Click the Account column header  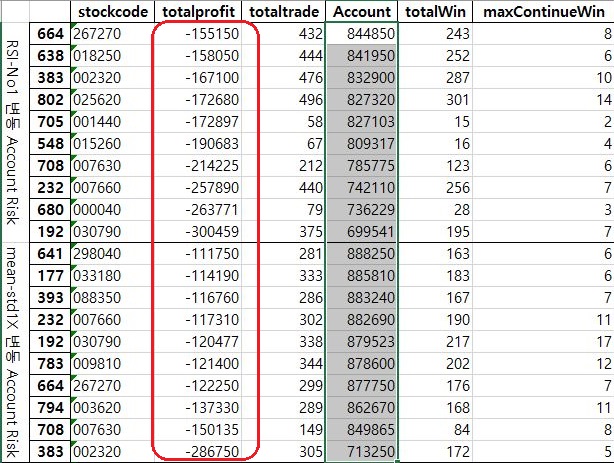362,11
